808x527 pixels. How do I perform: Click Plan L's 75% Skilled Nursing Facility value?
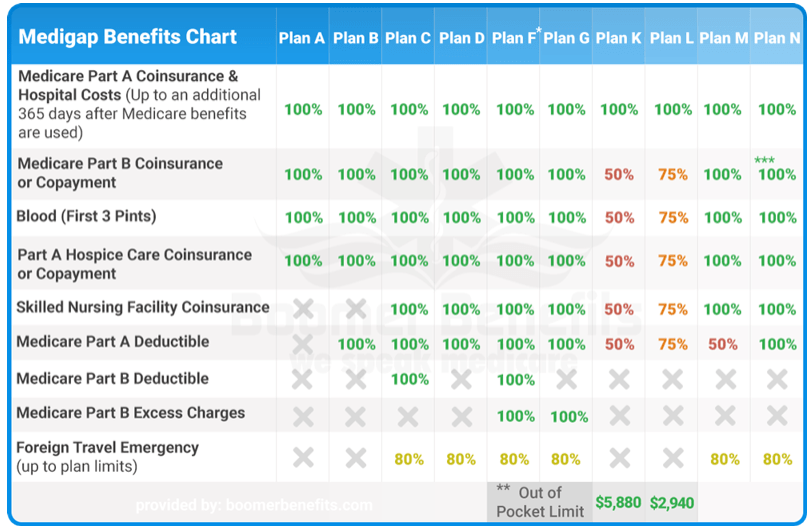click(673, 309)
